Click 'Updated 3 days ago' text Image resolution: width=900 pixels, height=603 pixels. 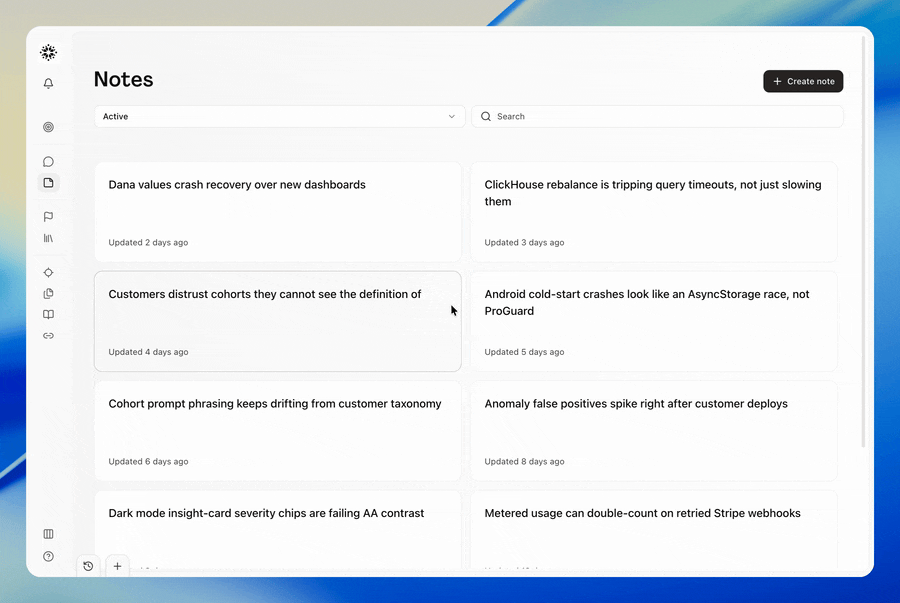(x=524, y=243)
